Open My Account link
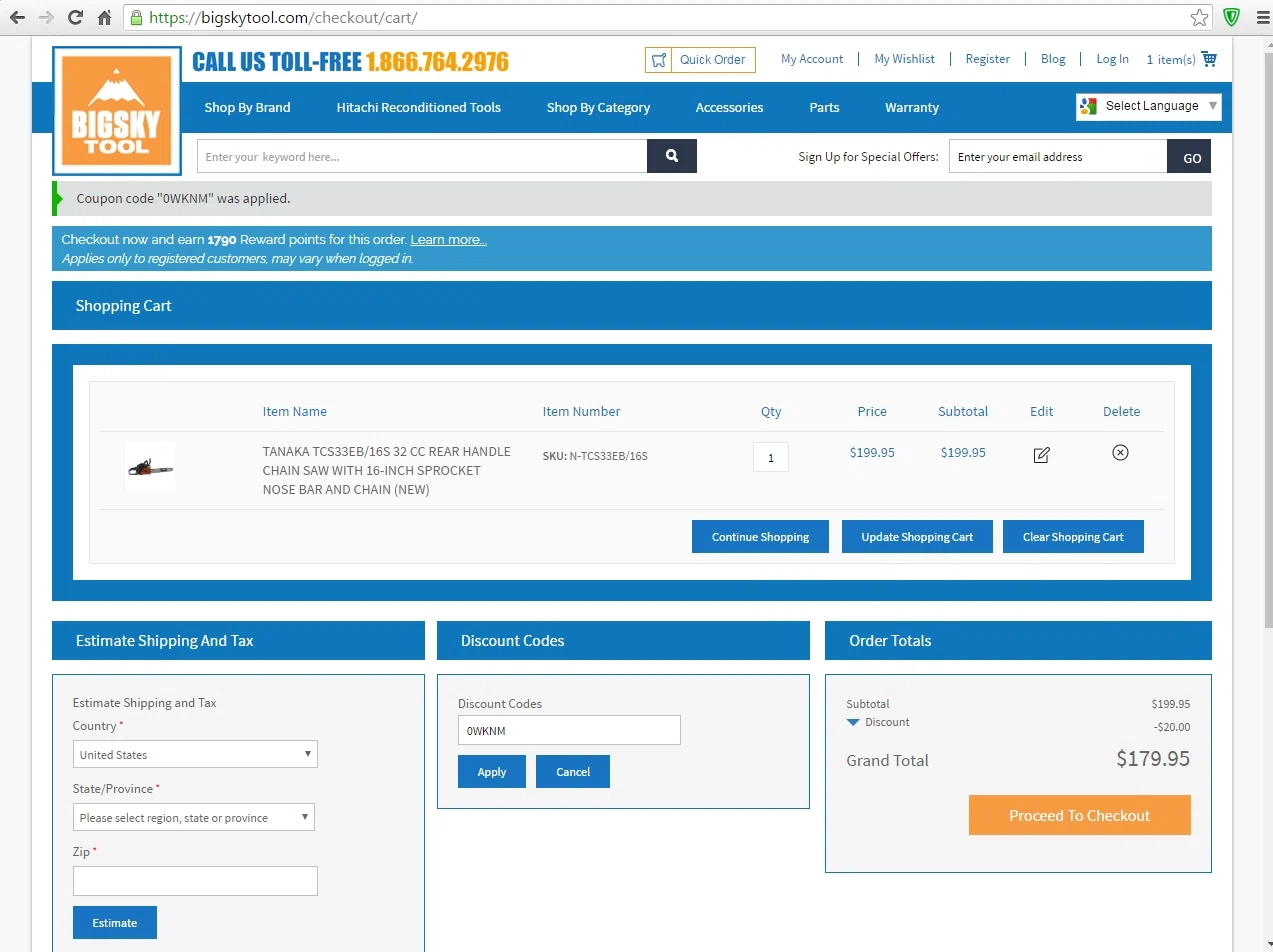Screen dimensions: 1273x952 coord(812,59)
